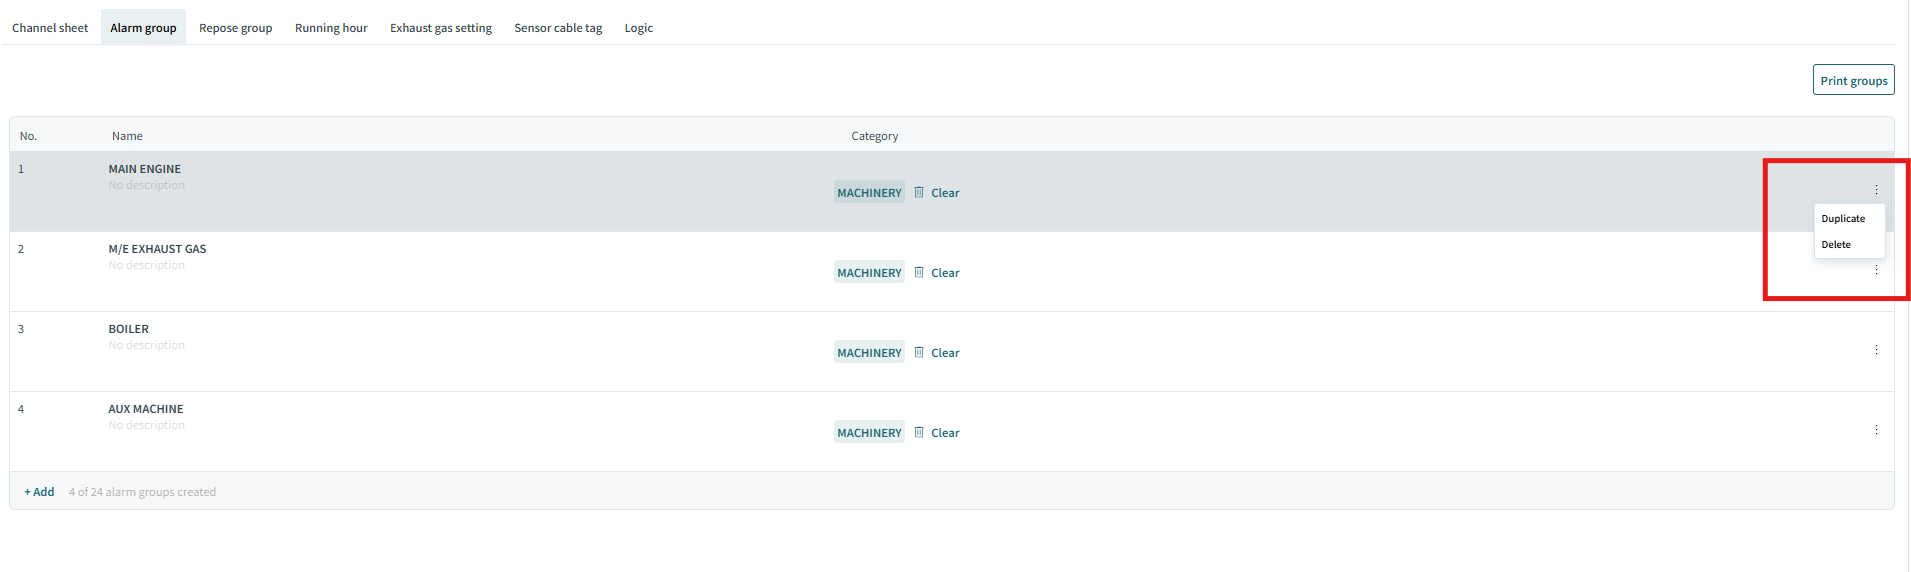This screenshot has height=572, width=1911.
Task: Click the trash icon in AUX MACHINE row
Action: pos(919,432)
